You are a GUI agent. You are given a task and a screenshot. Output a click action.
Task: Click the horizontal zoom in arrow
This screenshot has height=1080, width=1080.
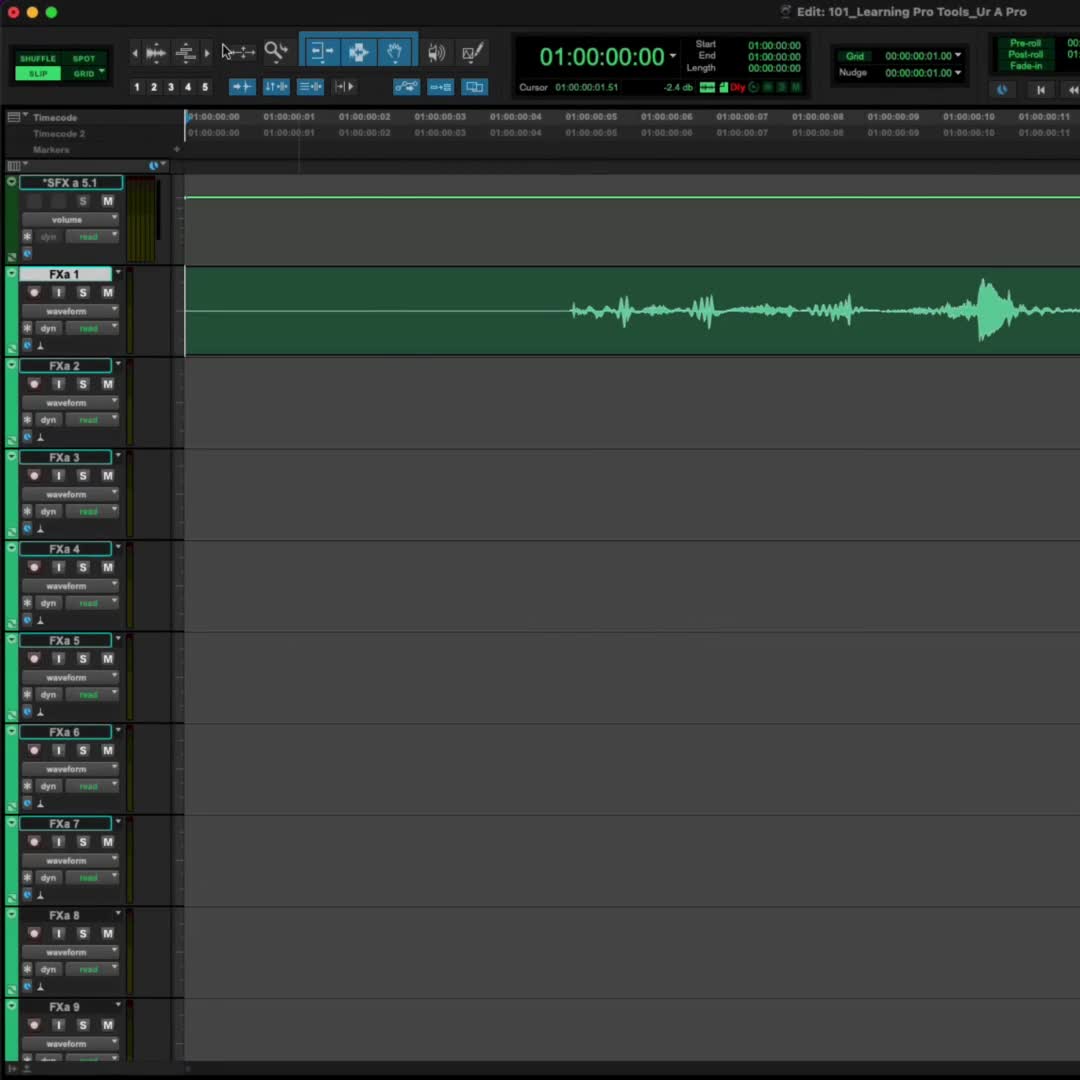207,53
